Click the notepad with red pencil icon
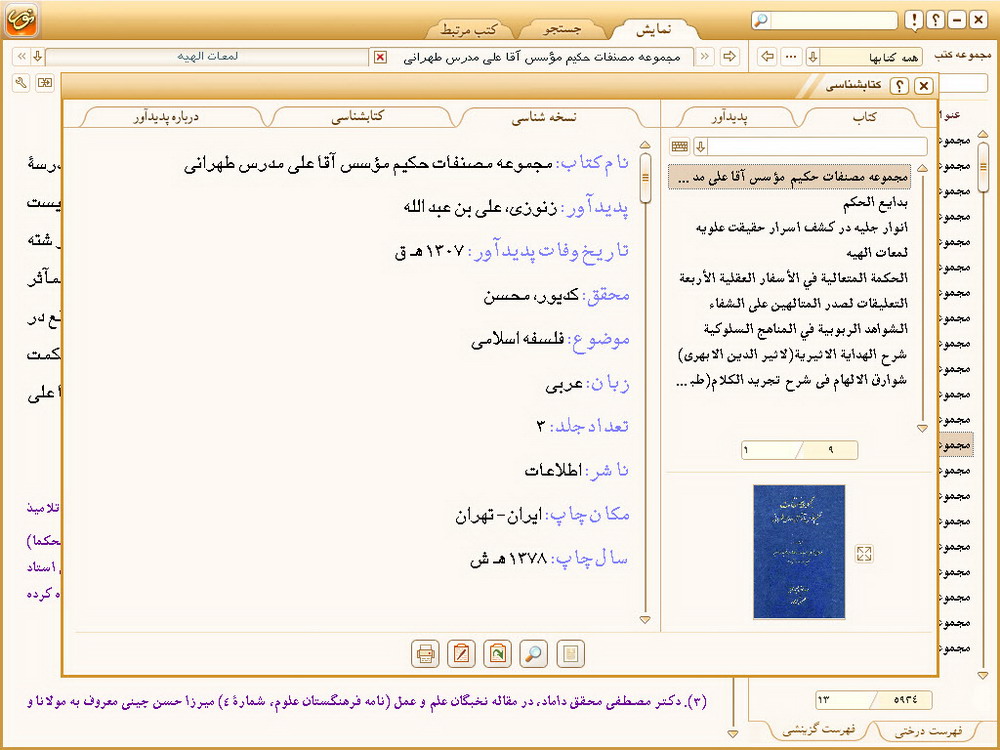This screenshot has width=1000, height=750. click(x=461, y=654)
